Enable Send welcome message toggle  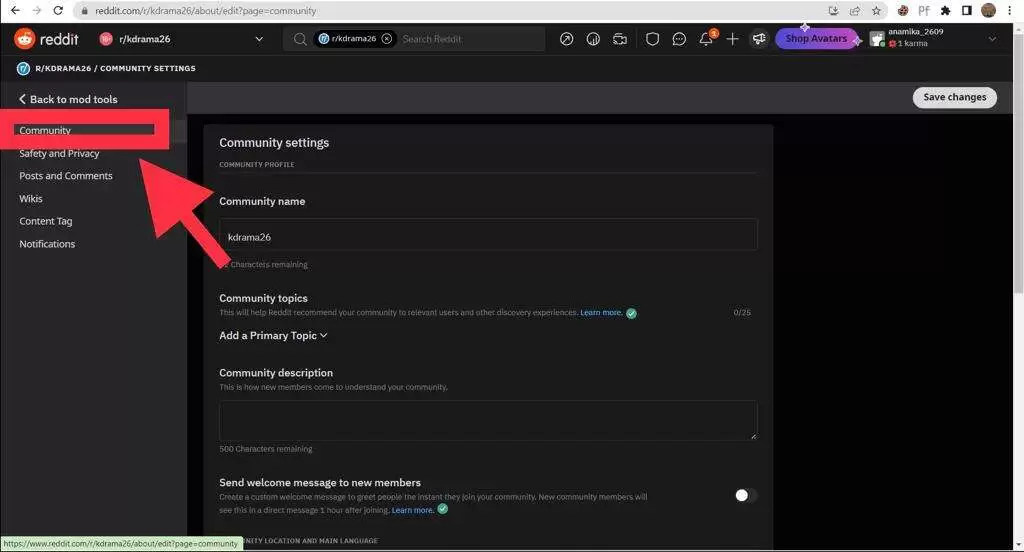(x=745, y=496)
